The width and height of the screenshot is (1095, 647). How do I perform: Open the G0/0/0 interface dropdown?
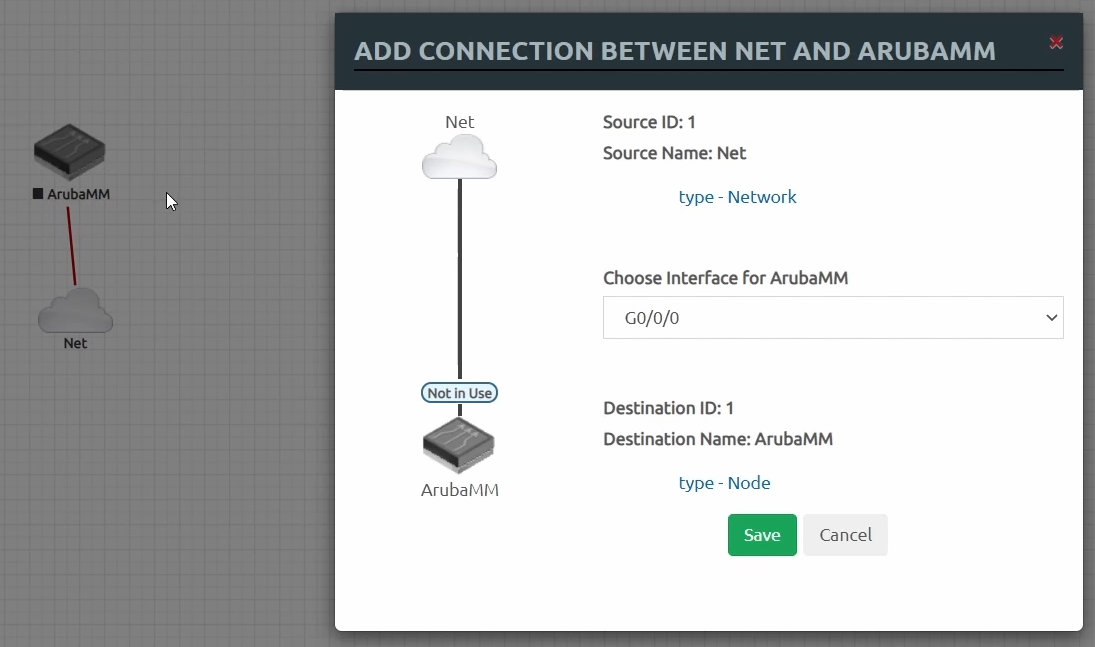click(x=832, y=318)
